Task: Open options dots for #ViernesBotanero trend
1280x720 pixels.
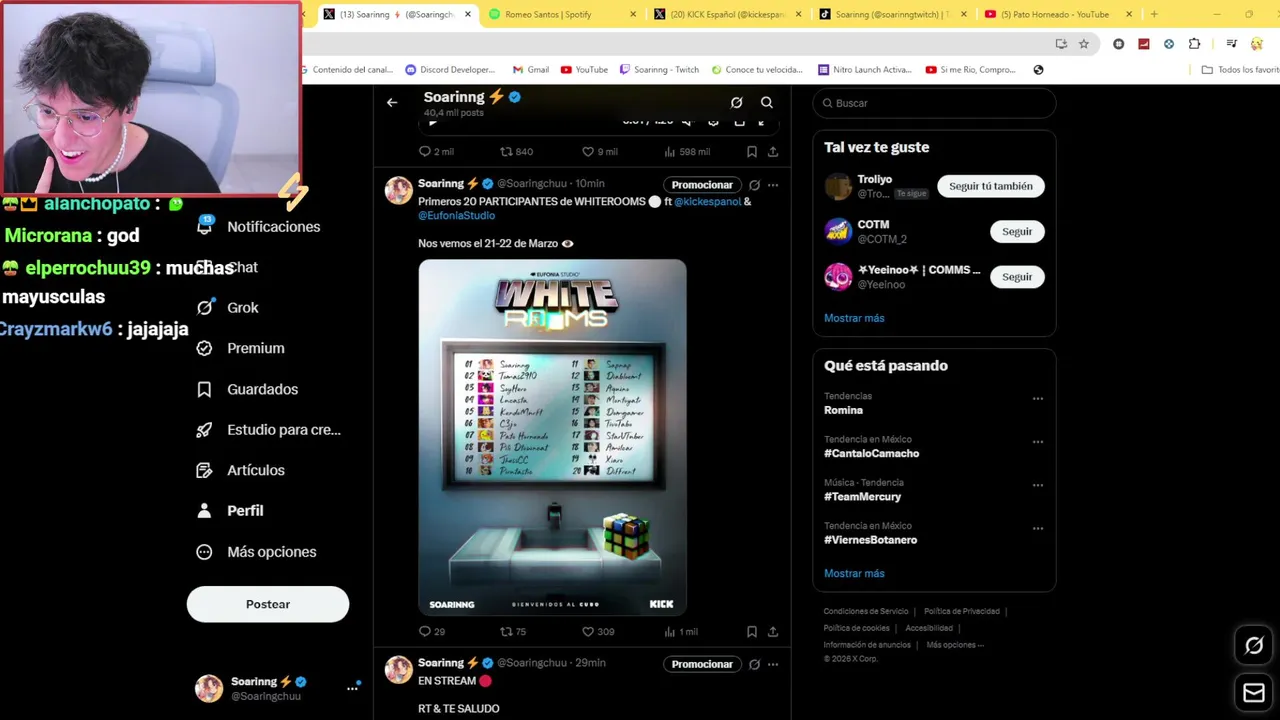Action: pyautogui.click(x=1038, y=528)
